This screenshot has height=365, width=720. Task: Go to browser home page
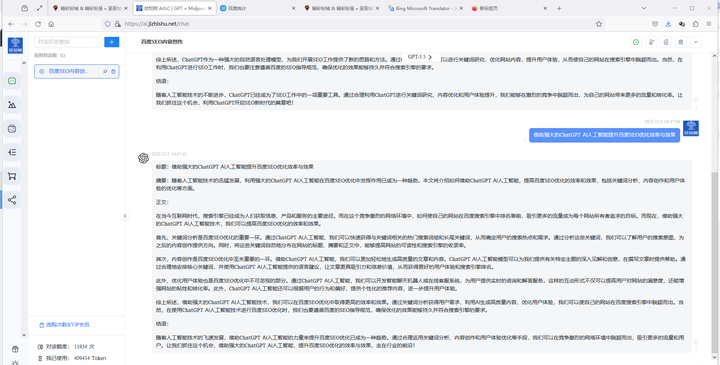51,24
